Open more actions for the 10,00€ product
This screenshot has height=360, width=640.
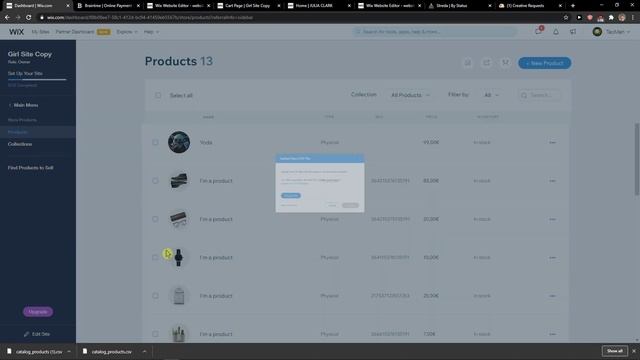tap(552, 258)
